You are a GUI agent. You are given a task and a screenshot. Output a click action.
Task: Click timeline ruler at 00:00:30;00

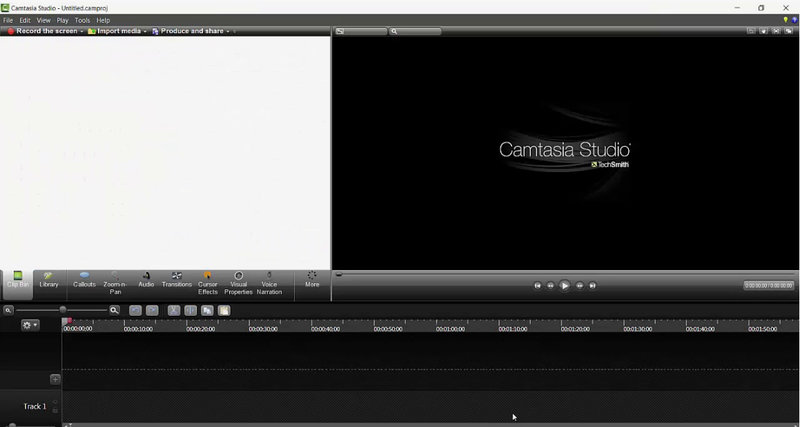click(x=263, y=329)
